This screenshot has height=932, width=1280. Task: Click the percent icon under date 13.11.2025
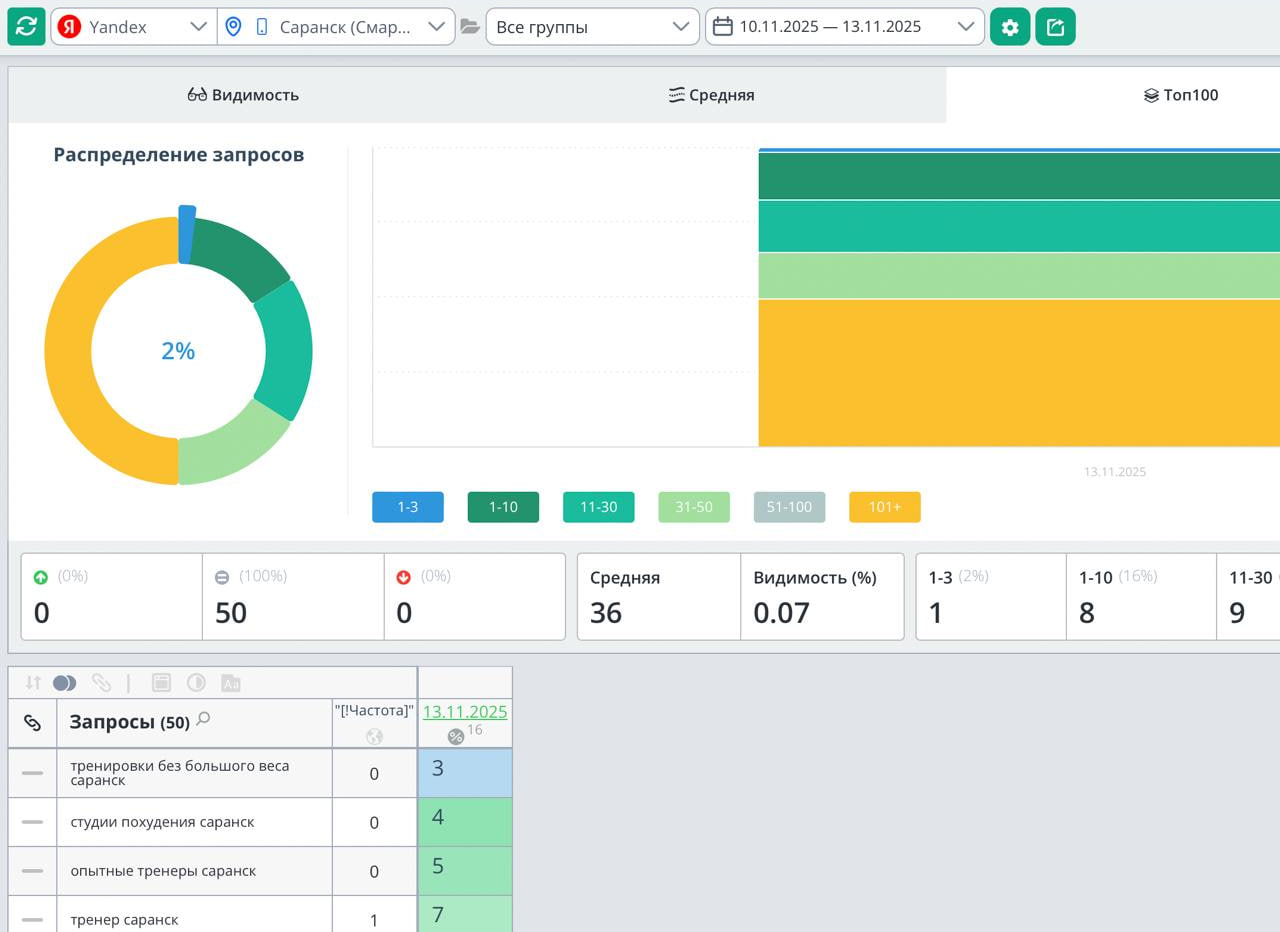point(456,737)
